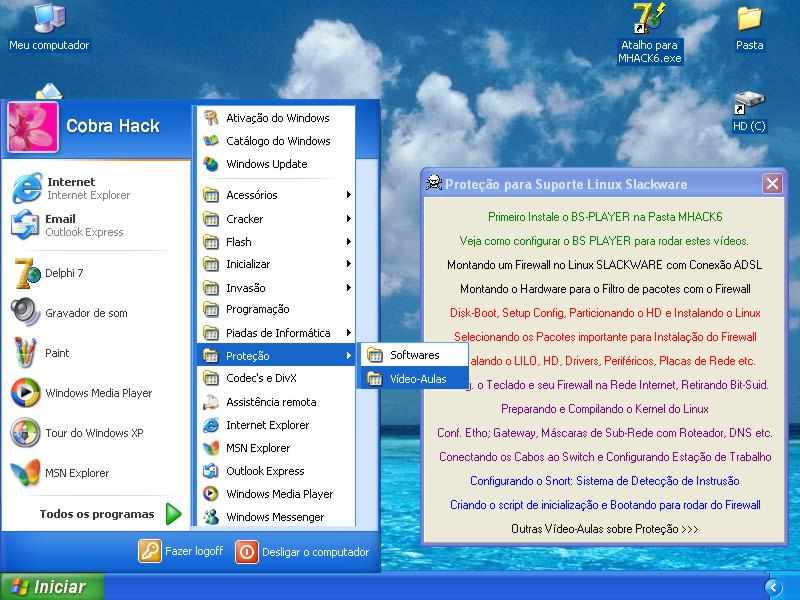This screenshot has height=600, width=800.
Task: Click Fazer logoff button
Action: pyautogui.click(x=182, y=551)
